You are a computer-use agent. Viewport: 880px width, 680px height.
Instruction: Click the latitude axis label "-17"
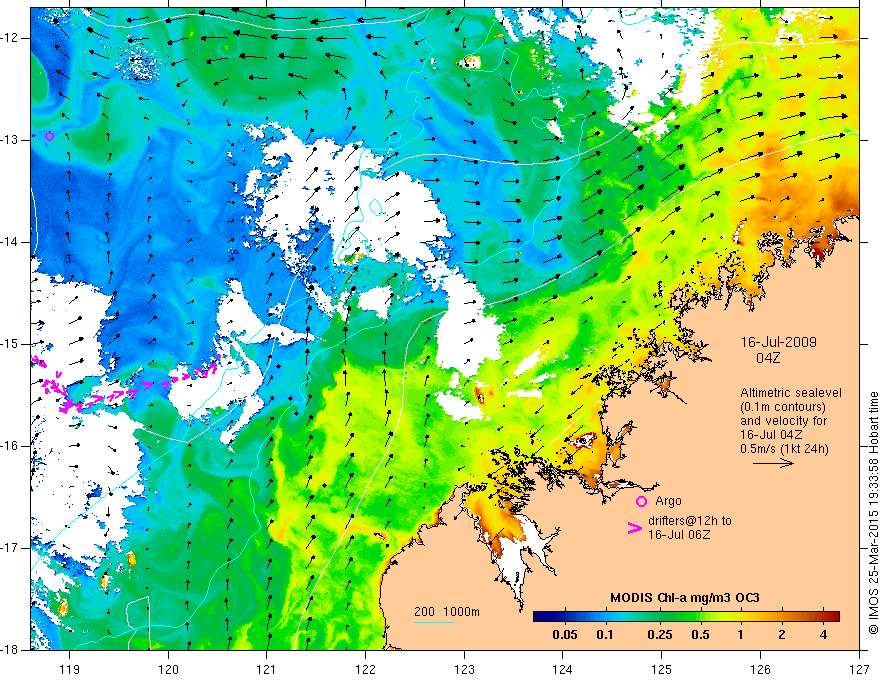point(11,548)
